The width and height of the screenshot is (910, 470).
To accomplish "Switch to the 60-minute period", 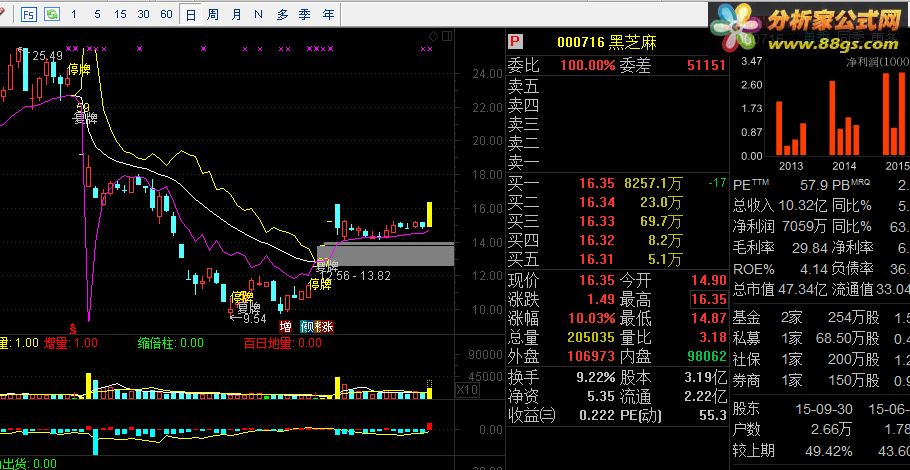I will click(x=167, y=15).
